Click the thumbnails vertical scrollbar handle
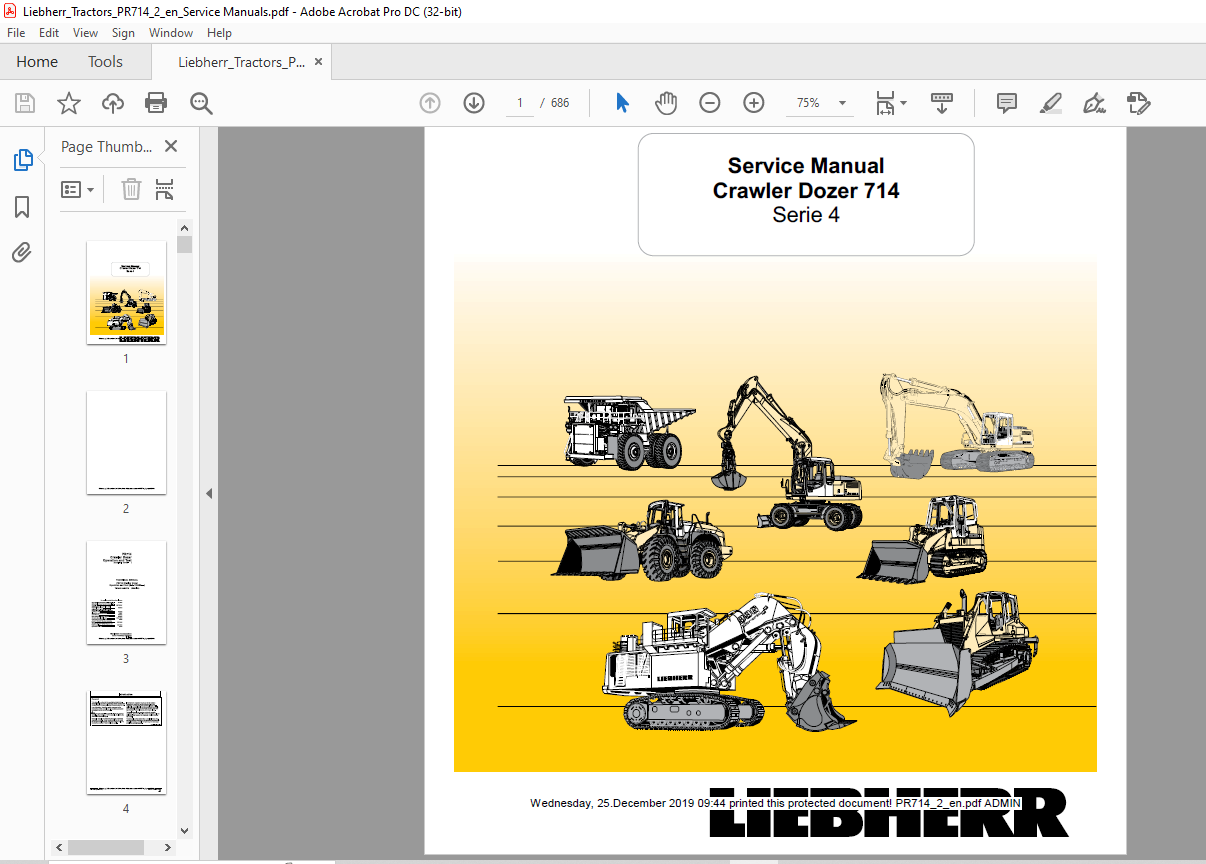Viewport: 1206px width, 864px height. click(184, 244)
